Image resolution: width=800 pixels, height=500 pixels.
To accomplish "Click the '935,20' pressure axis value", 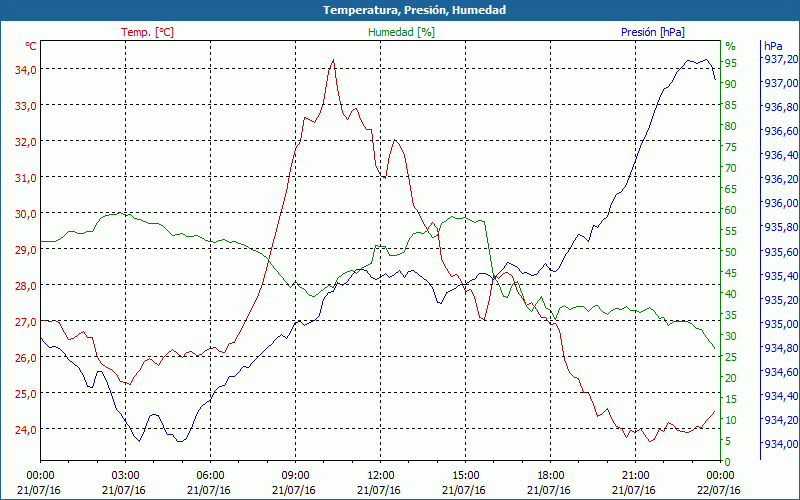I will pos(781,301).
